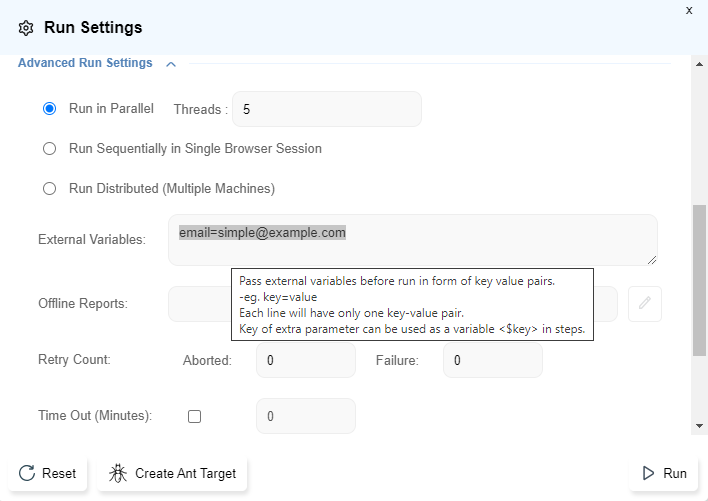Click the Offline Reports input field
The width and height of the screenshot is (708, 501).
[x=198, y=304]
